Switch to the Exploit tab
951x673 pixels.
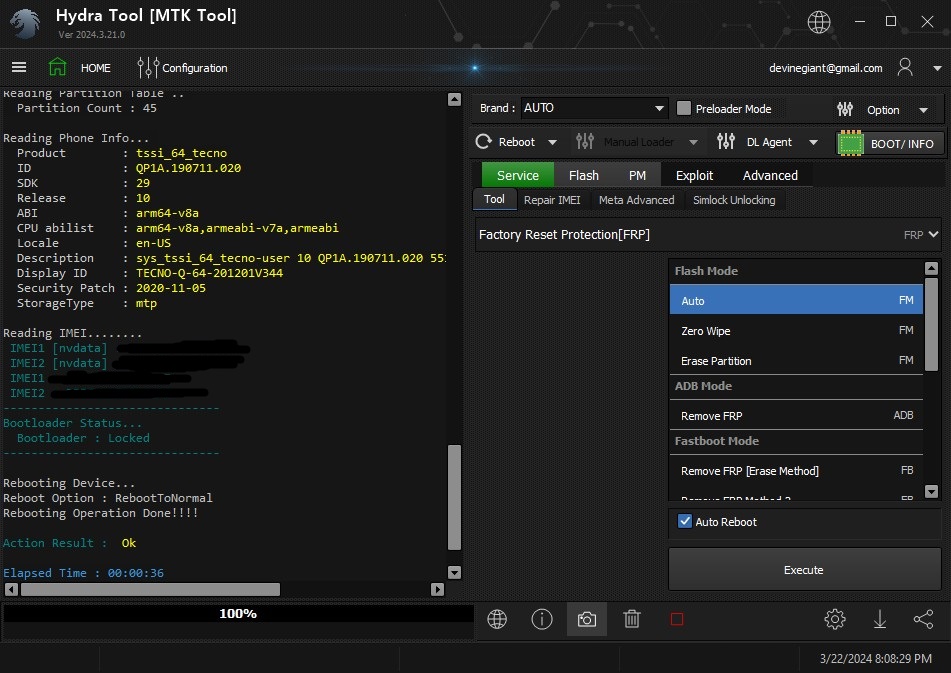pyautogui.click(x=694, y=175)
